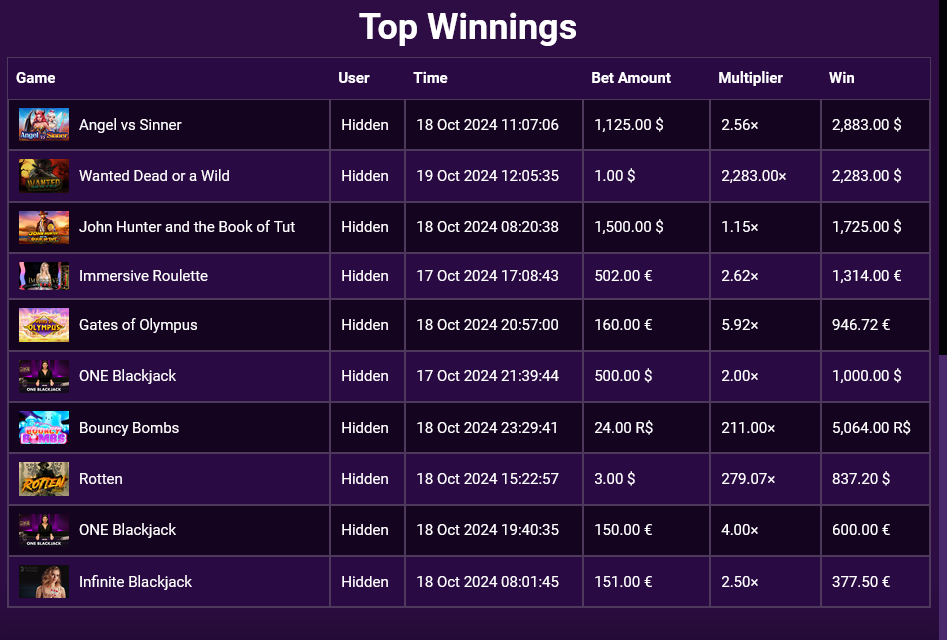Click the Time column header
This screenshot has height=640, width=947.
[x=430, y=78]
